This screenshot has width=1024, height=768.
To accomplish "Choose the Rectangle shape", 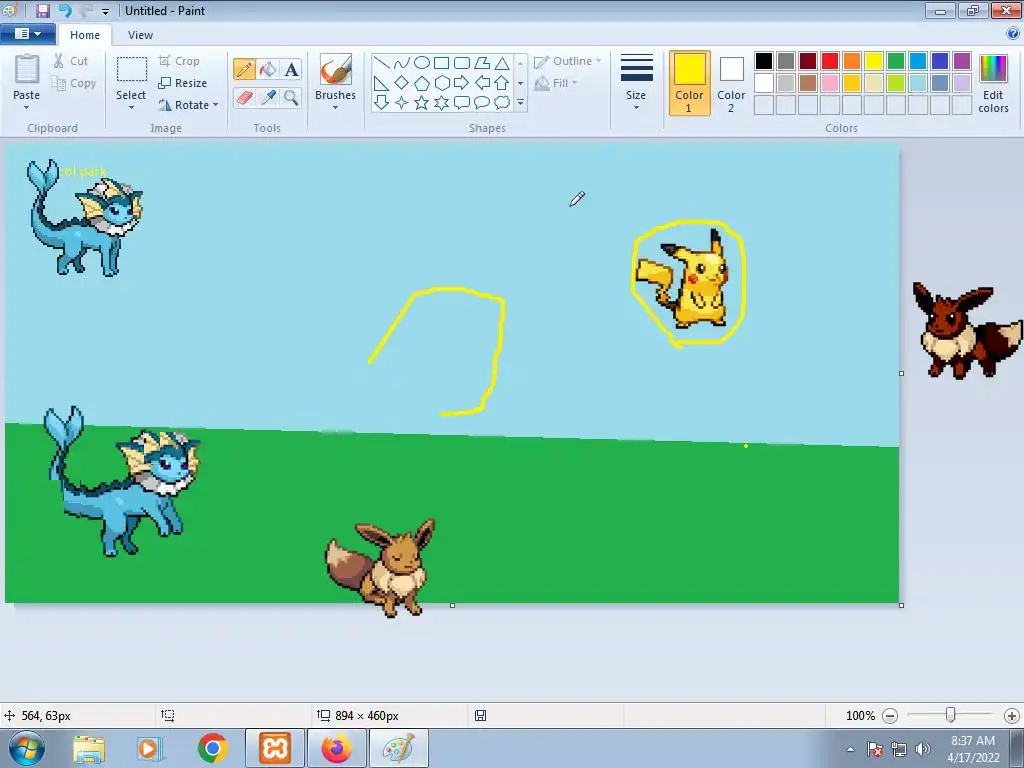I will pos(441,63).
